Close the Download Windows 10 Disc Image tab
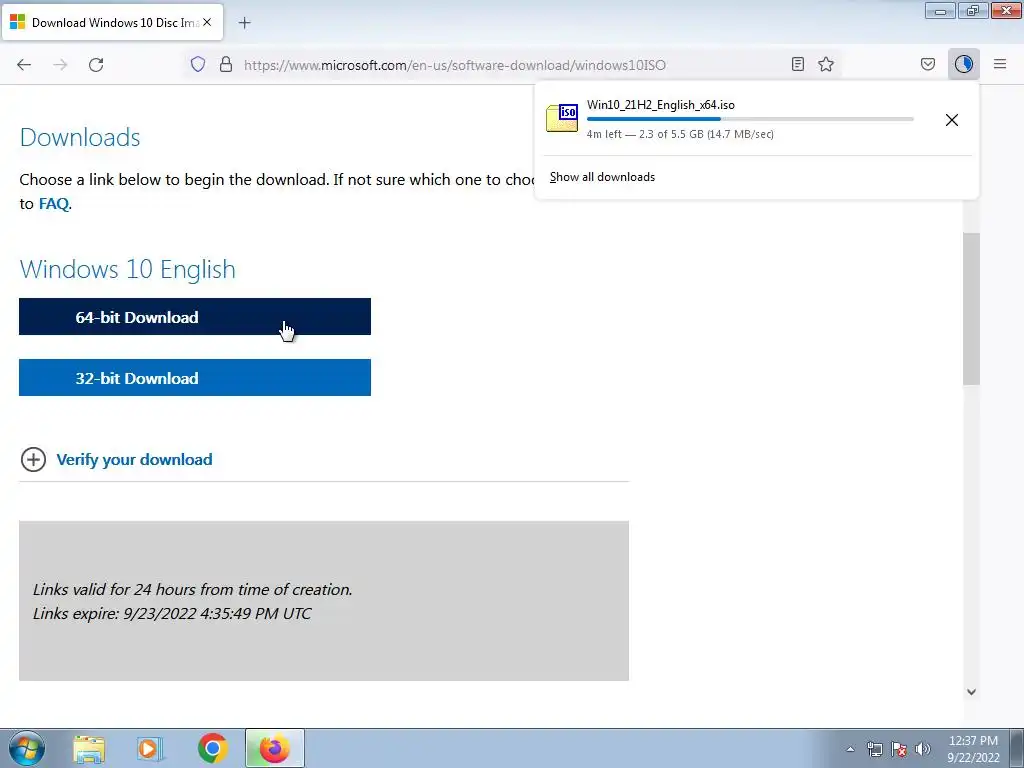This screenshot has width=1024, height=768. click(x=207, y=22)
